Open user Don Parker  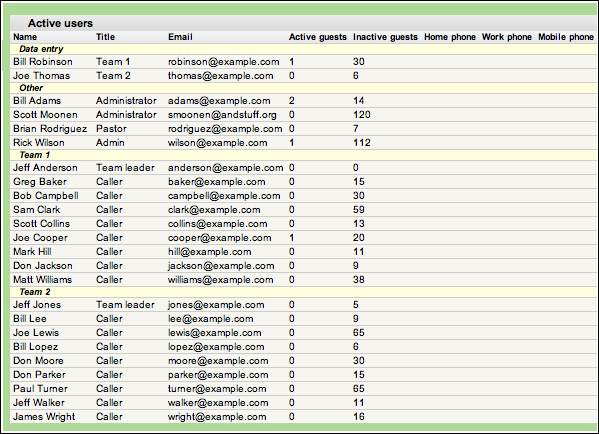pyautogui.click(x=39, y=375)
